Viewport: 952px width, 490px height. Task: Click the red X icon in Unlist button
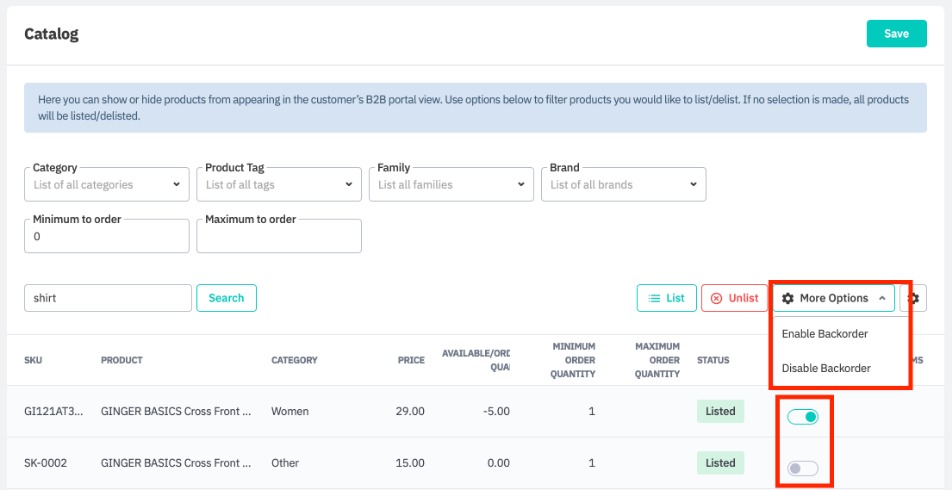pyautogui.click(x=716, y=298)
